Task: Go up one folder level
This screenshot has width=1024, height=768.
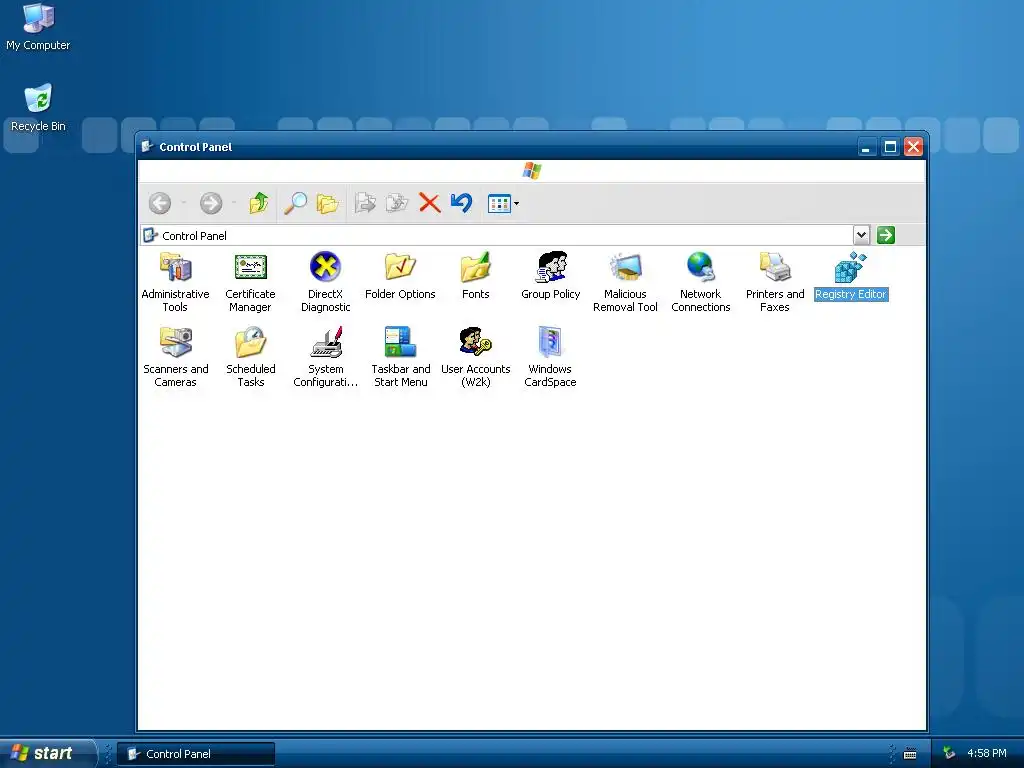Action: pyautogui.click(x=259, y=203)
